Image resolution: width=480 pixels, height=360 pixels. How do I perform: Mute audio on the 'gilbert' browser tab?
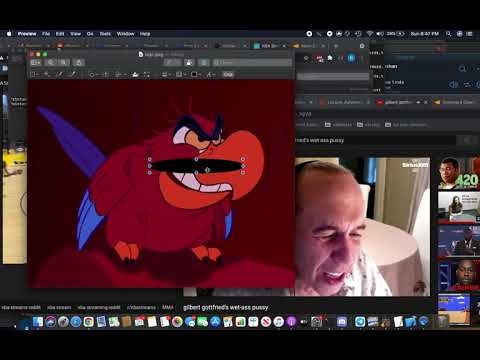418,102
